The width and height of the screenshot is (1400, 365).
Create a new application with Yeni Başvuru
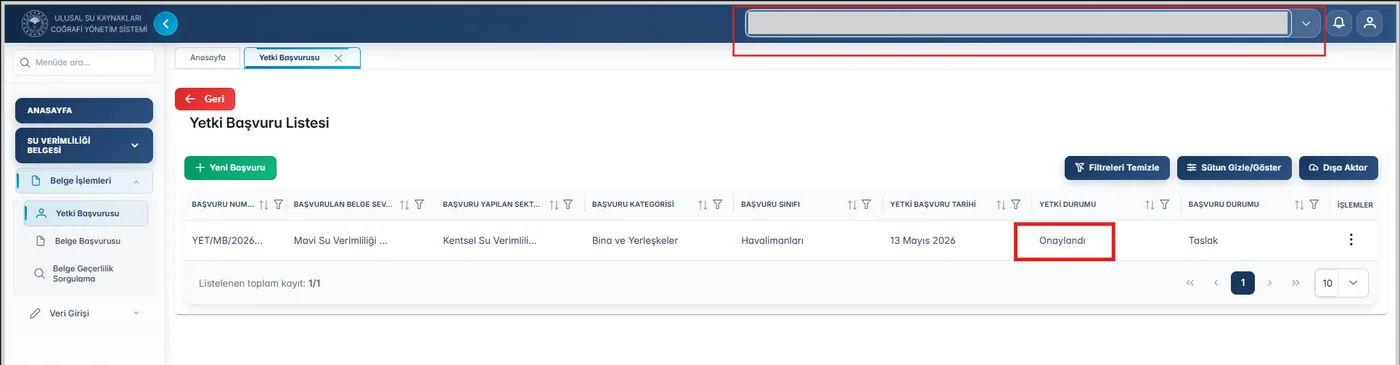coord(230,168)
